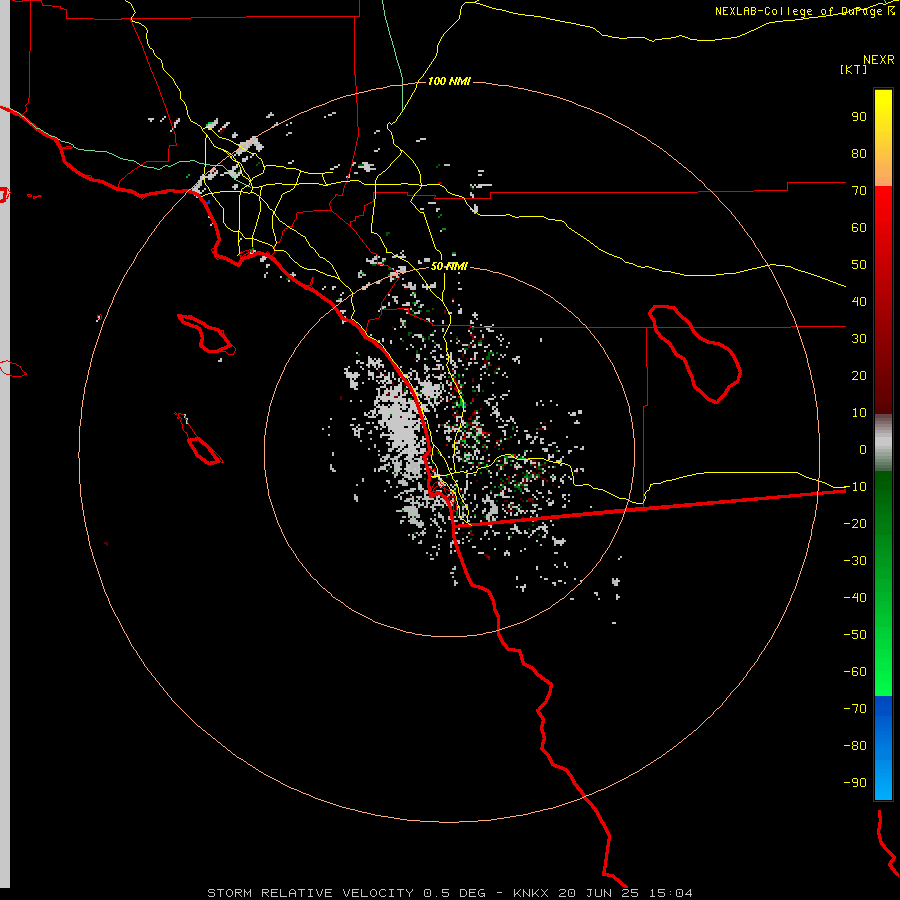Click the 60 knot scale label
Image resolution: width=900 pixels, height=900 pixels.
[x=859, y=227]
